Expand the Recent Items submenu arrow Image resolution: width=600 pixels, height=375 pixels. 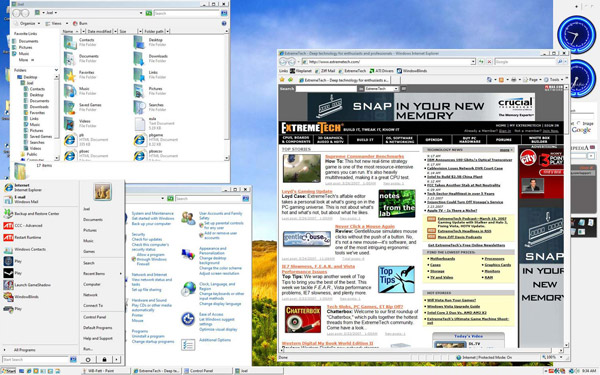(x=121, y=274)
